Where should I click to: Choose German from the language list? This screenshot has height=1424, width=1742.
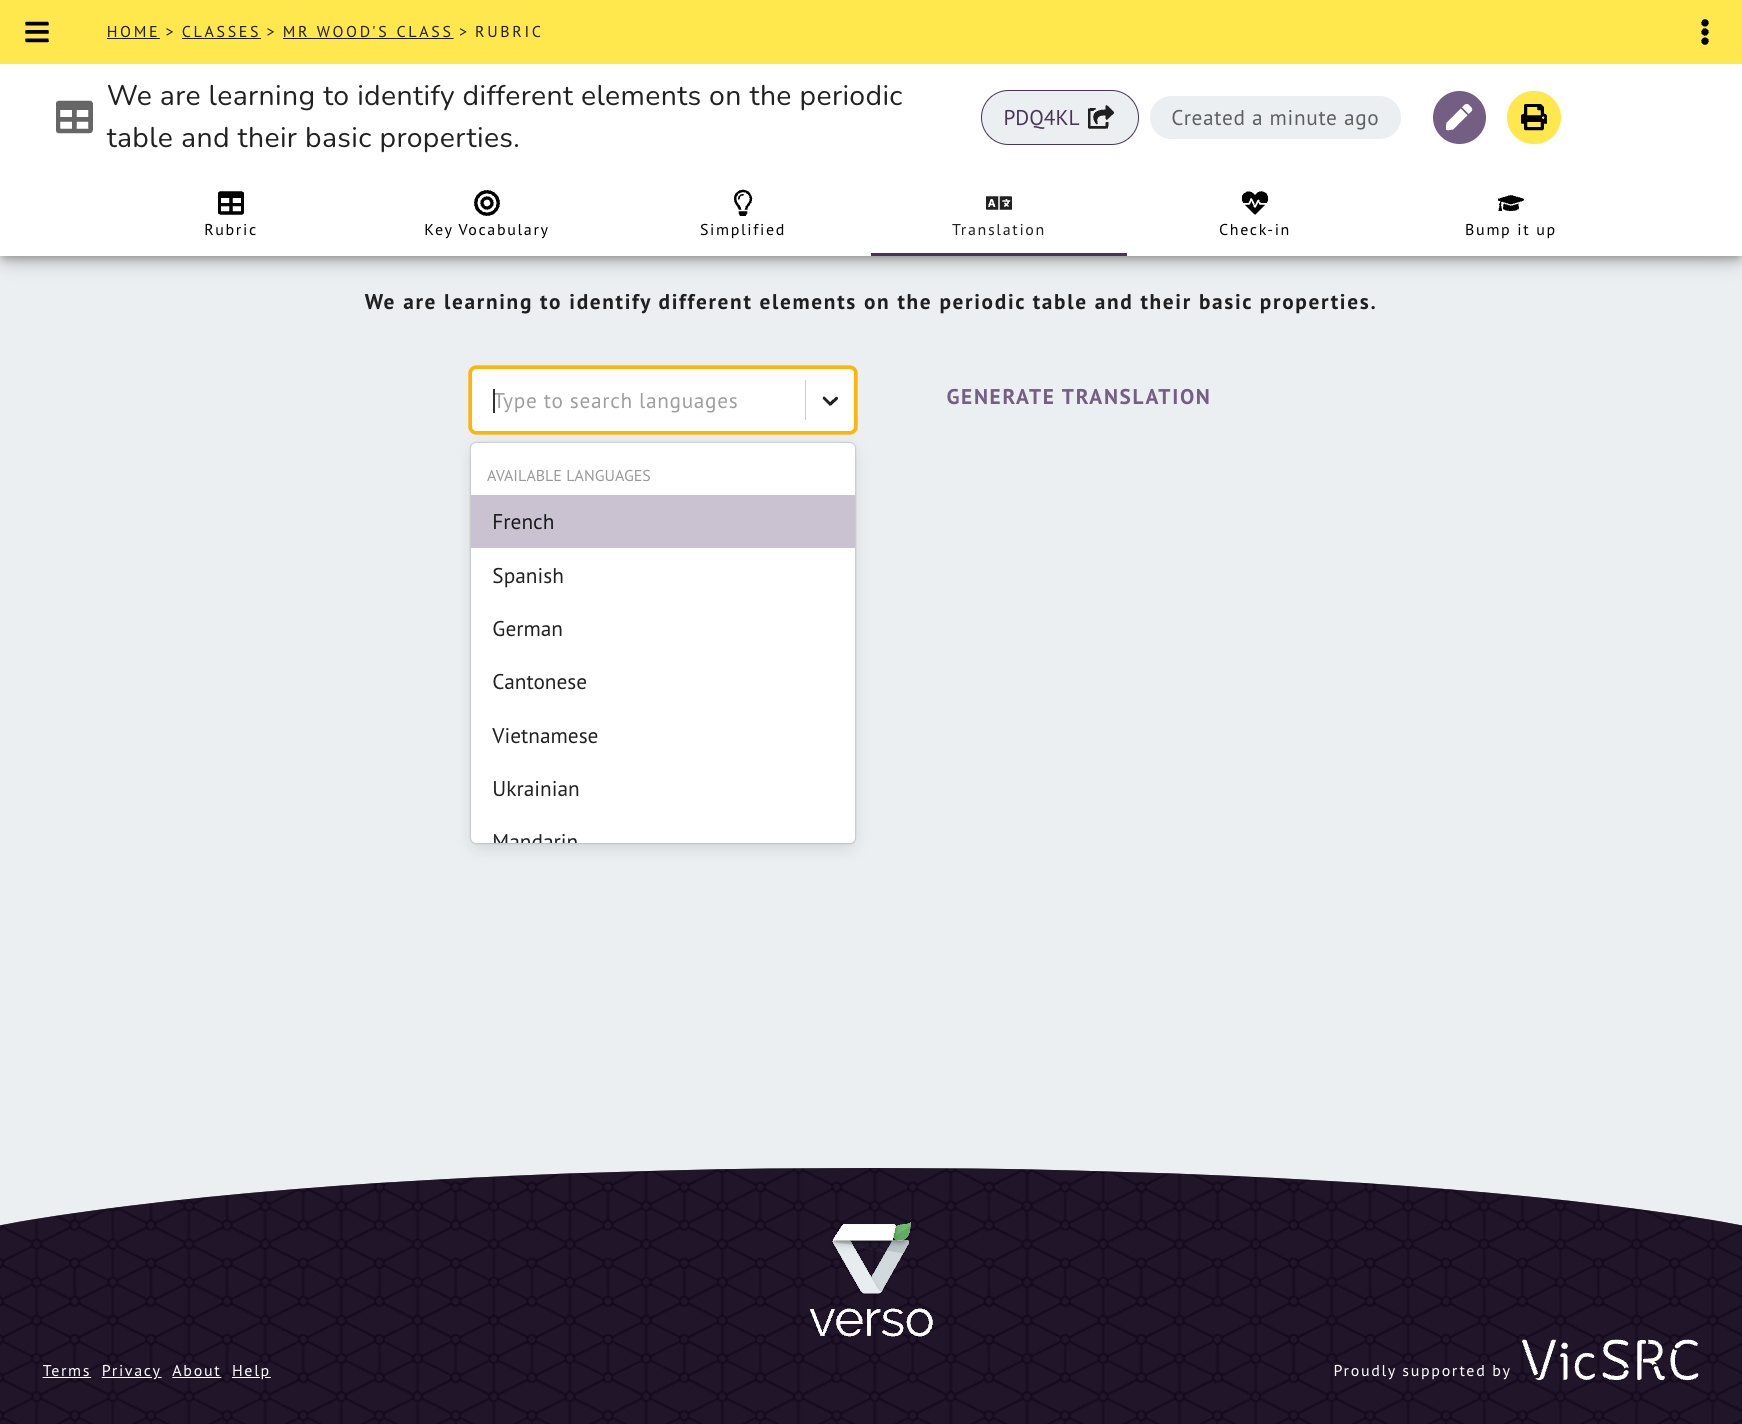coord(663,629)
